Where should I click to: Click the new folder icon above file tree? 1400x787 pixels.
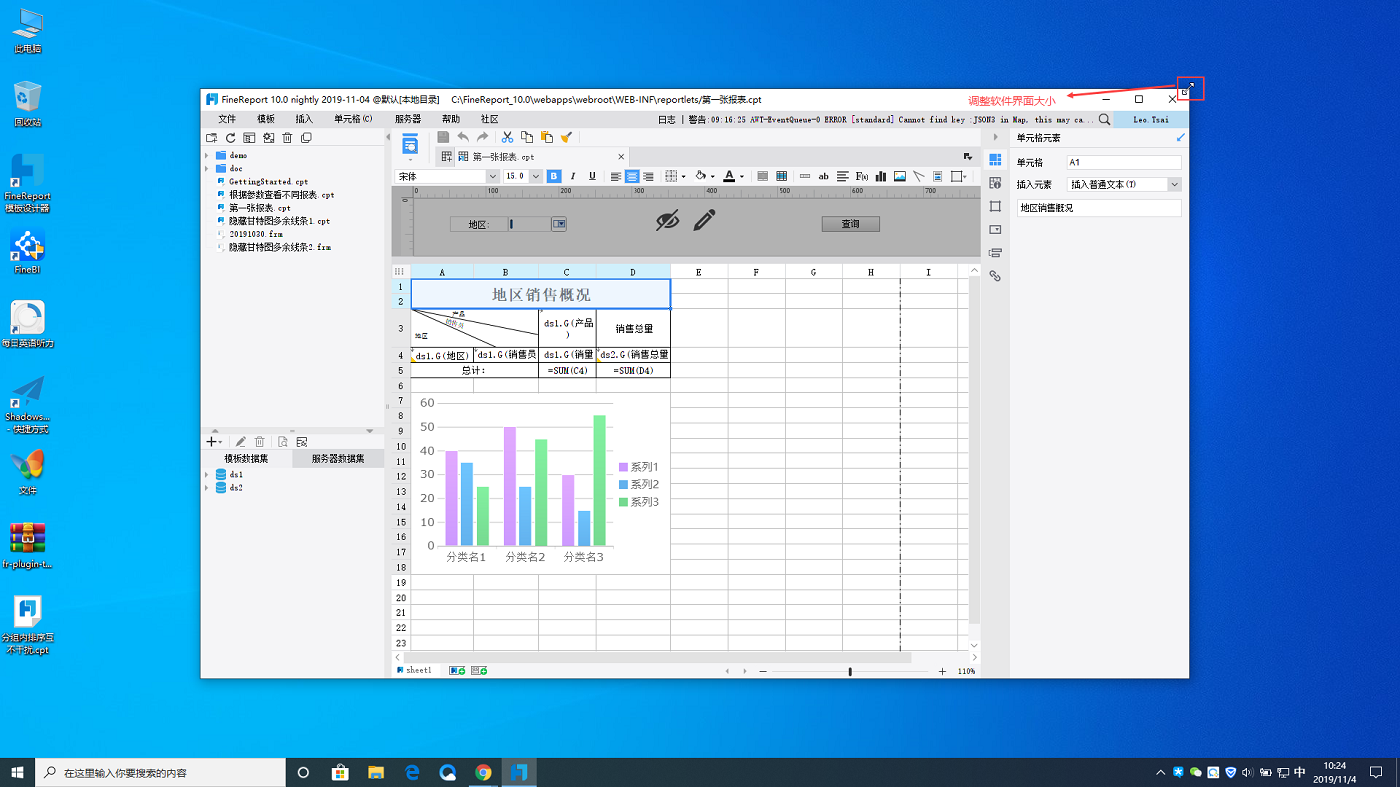pyautogui.click(x=211, y=138)
